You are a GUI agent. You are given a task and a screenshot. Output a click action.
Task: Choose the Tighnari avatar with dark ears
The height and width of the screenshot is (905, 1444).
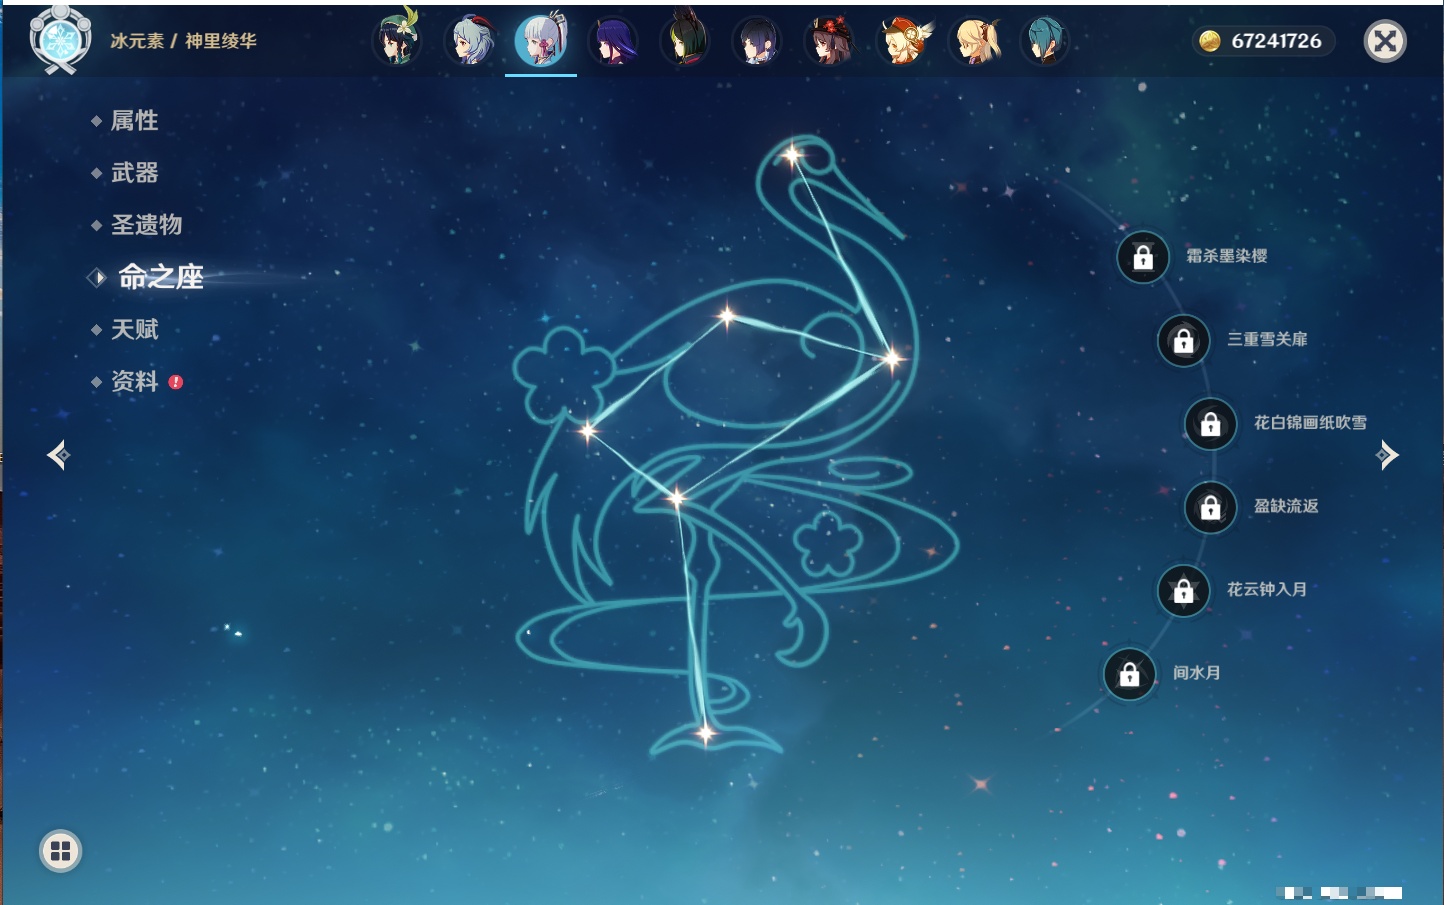[685, 40]
